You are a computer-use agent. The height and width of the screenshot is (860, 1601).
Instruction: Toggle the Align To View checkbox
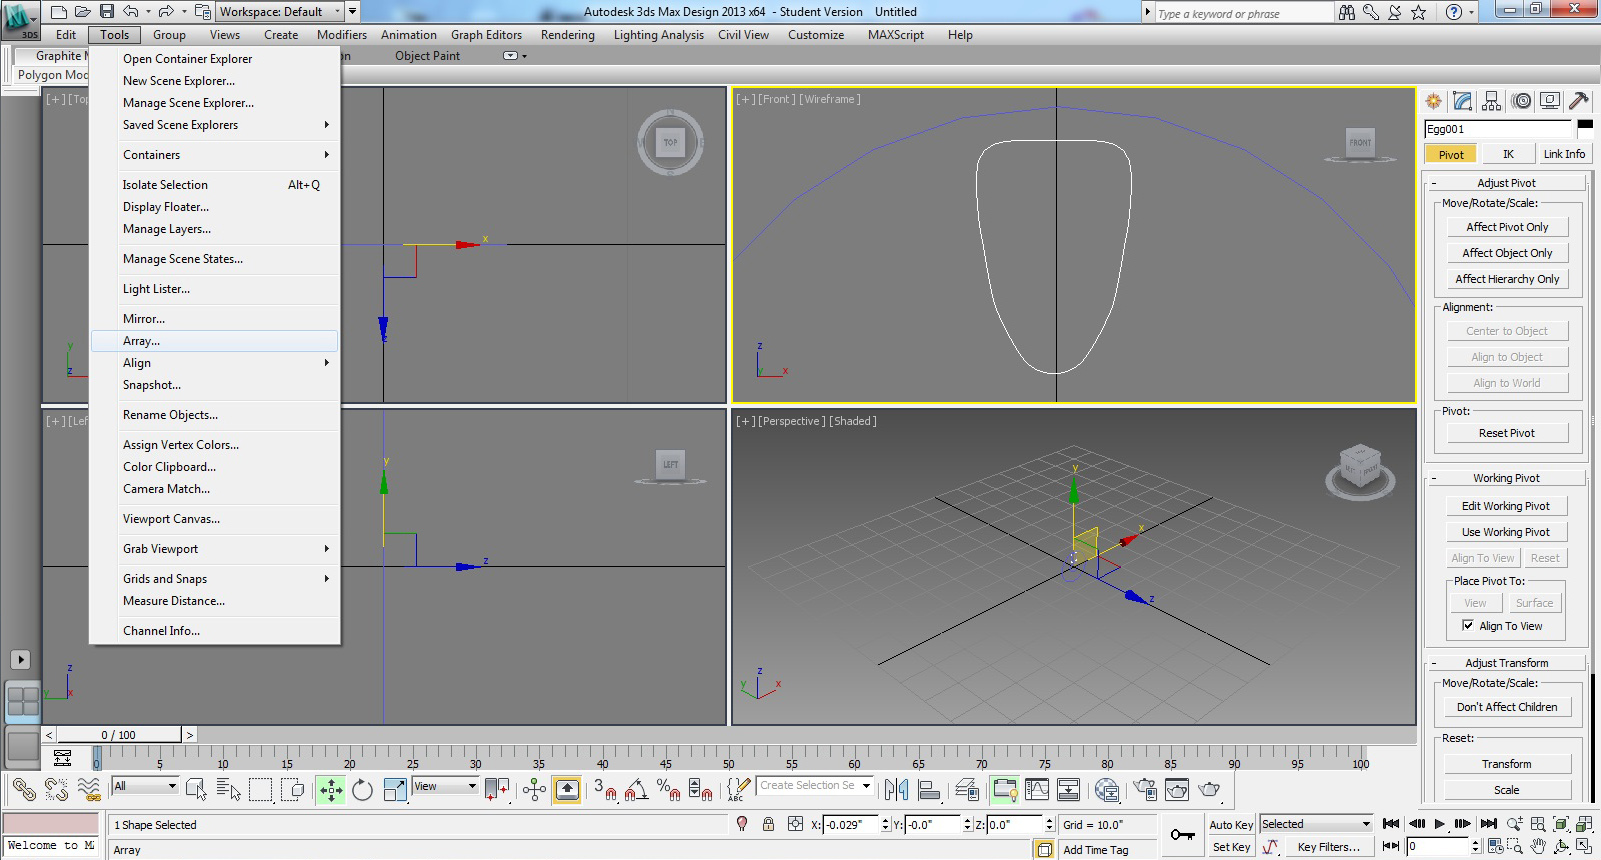coord(1468,626)
